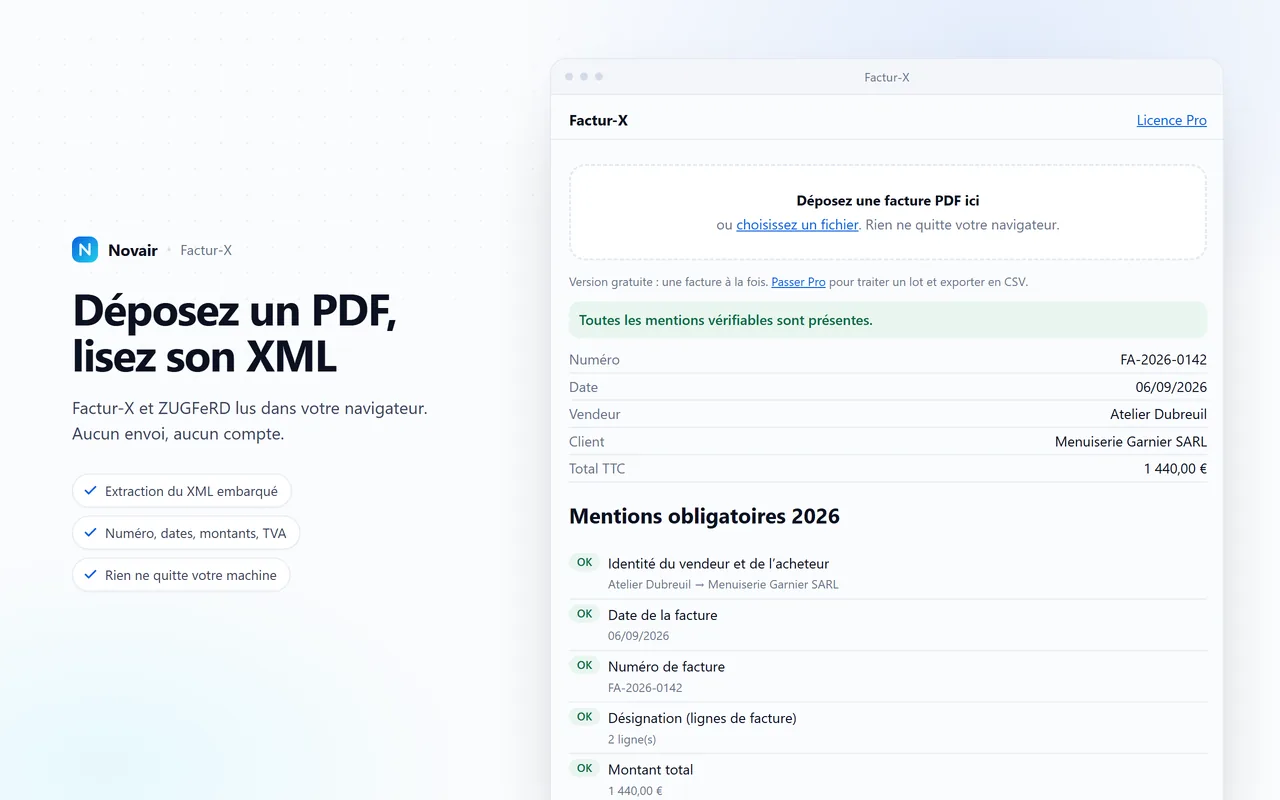The width and height of the screenshot is (1280, 800).
Task: Click the PDF drop zone area
Action: (888, 212)
